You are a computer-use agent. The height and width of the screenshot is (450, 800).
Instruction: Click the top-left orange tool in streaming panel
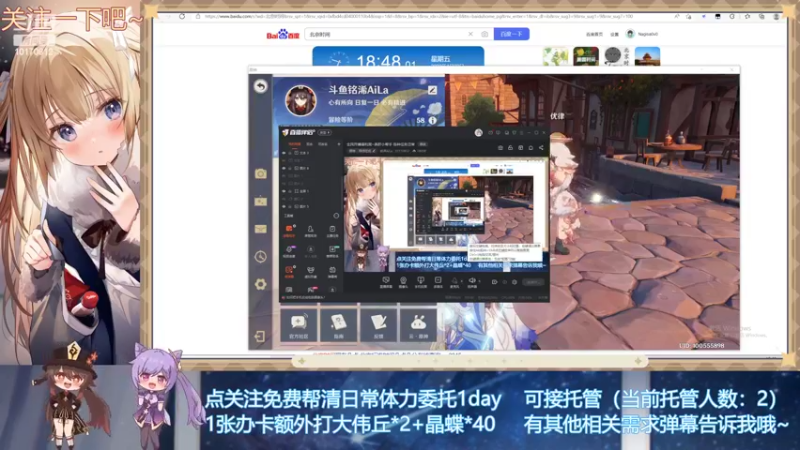tap(289, 230)
